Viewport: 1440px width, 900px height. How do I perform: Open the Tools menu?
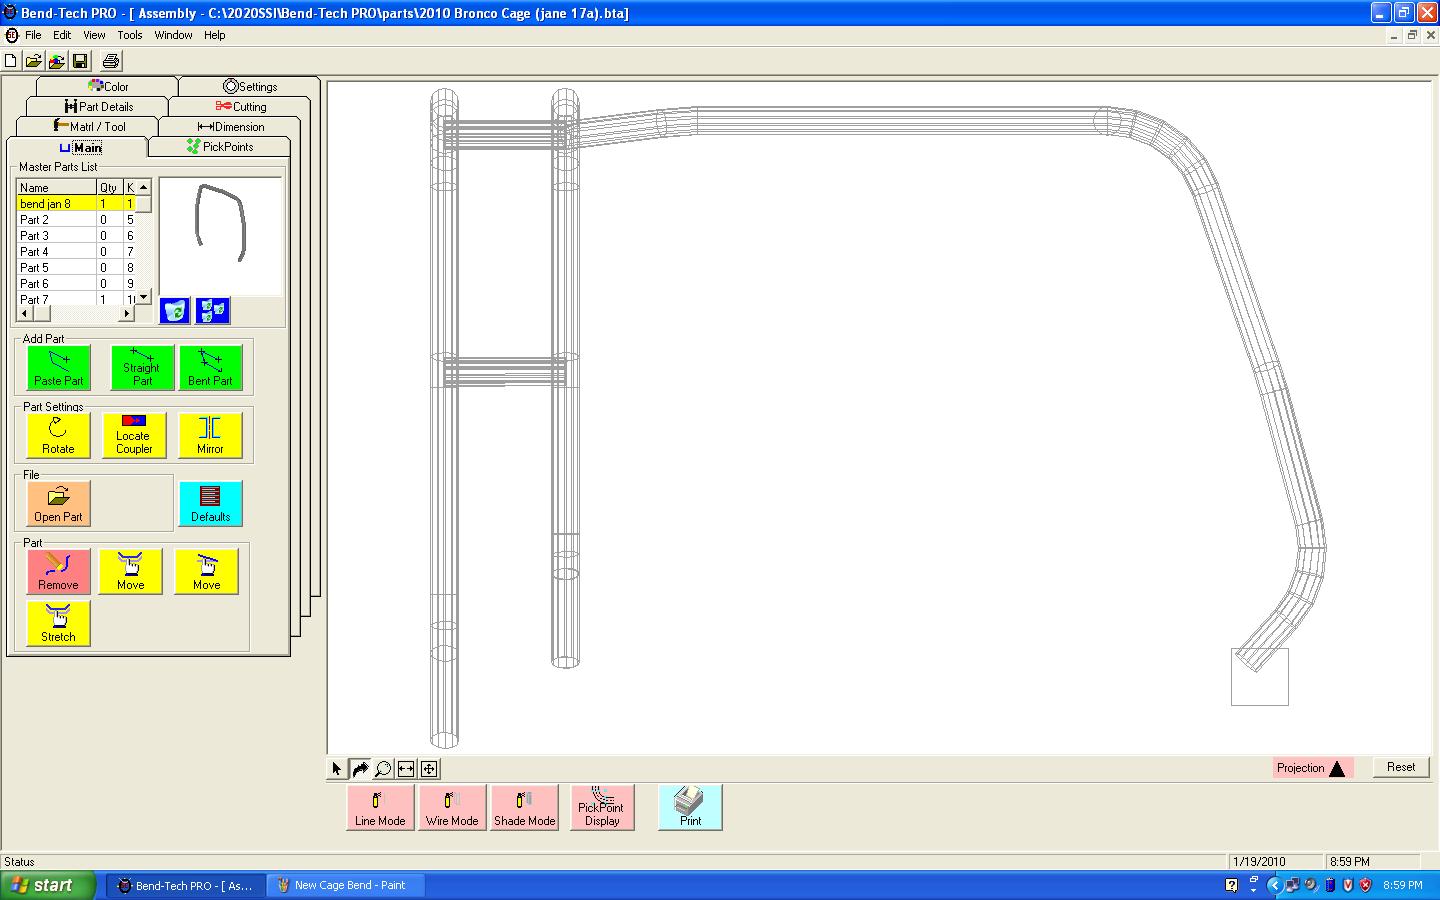point(130,35)
